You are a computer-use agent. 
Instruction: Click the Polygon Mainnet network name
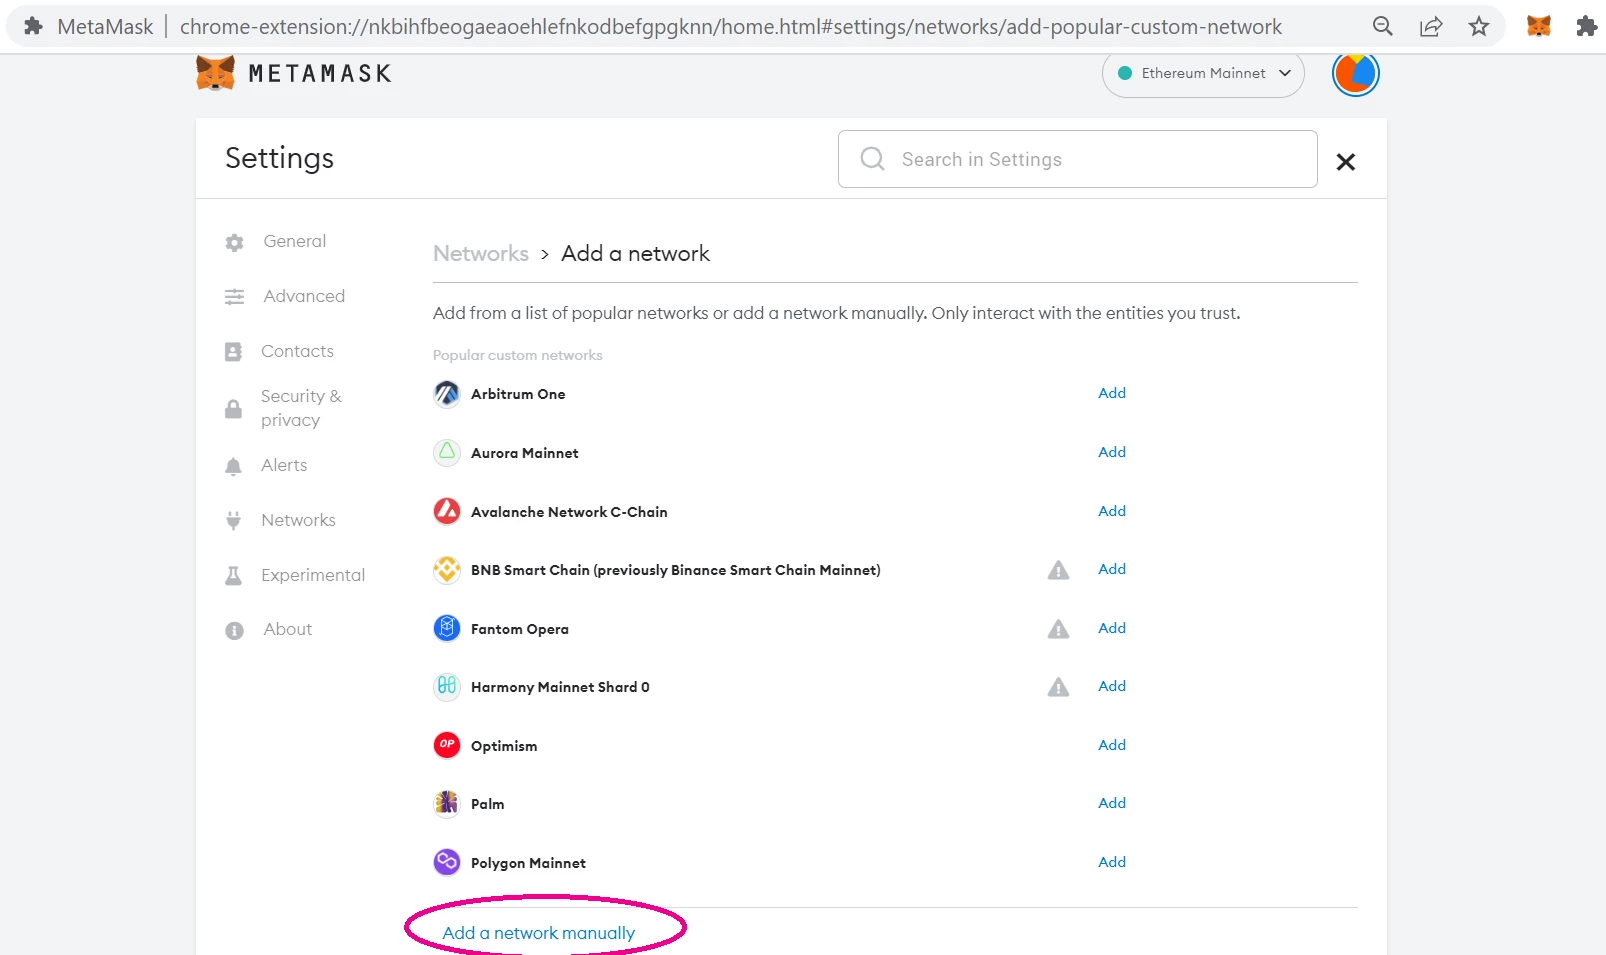point(528,863)
